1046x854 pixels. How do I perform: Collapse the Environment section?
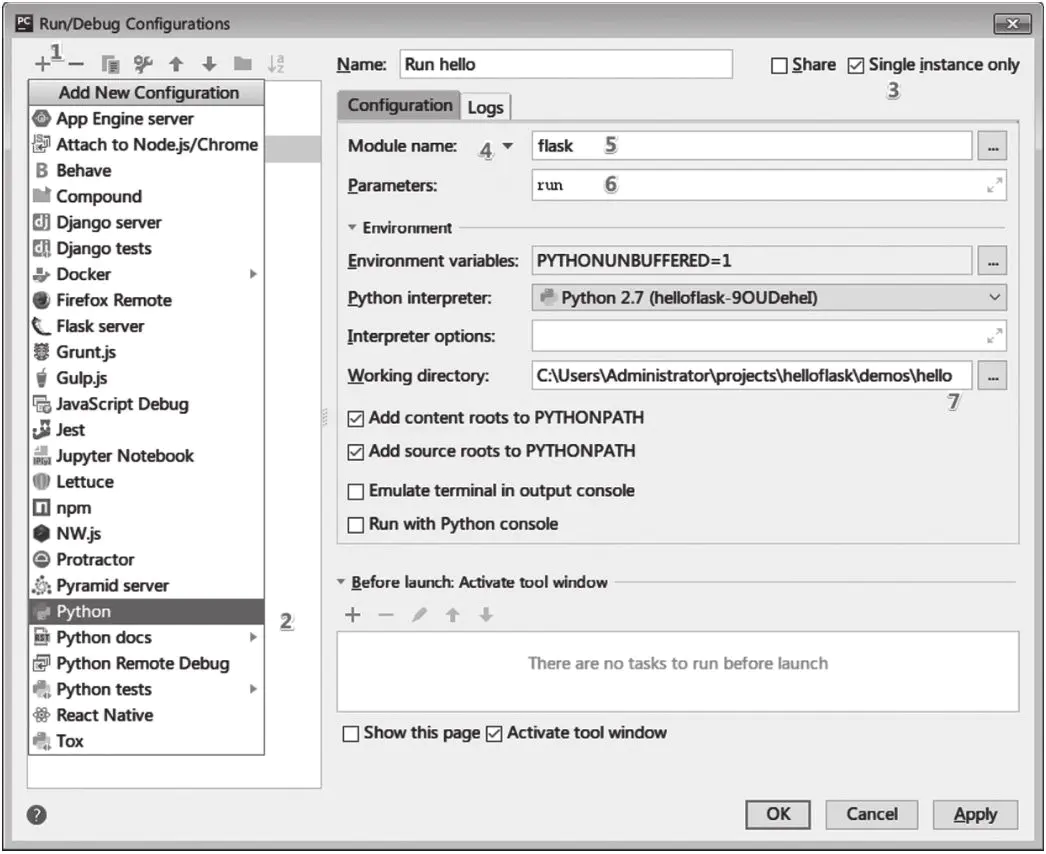[353, 228]
